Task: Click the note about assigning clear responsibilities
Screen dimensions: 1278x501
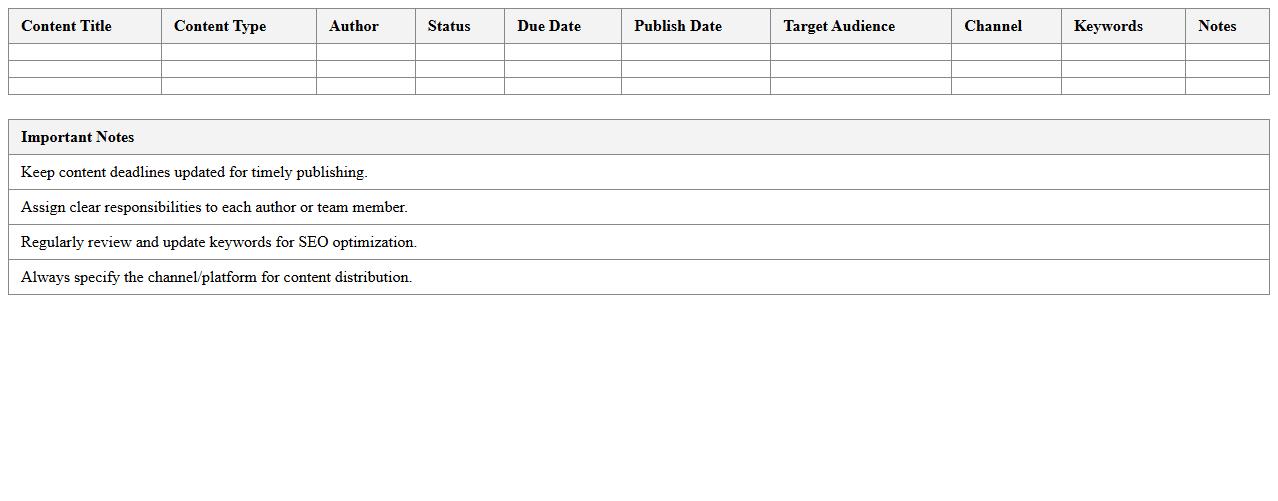Action: point(214,207)
